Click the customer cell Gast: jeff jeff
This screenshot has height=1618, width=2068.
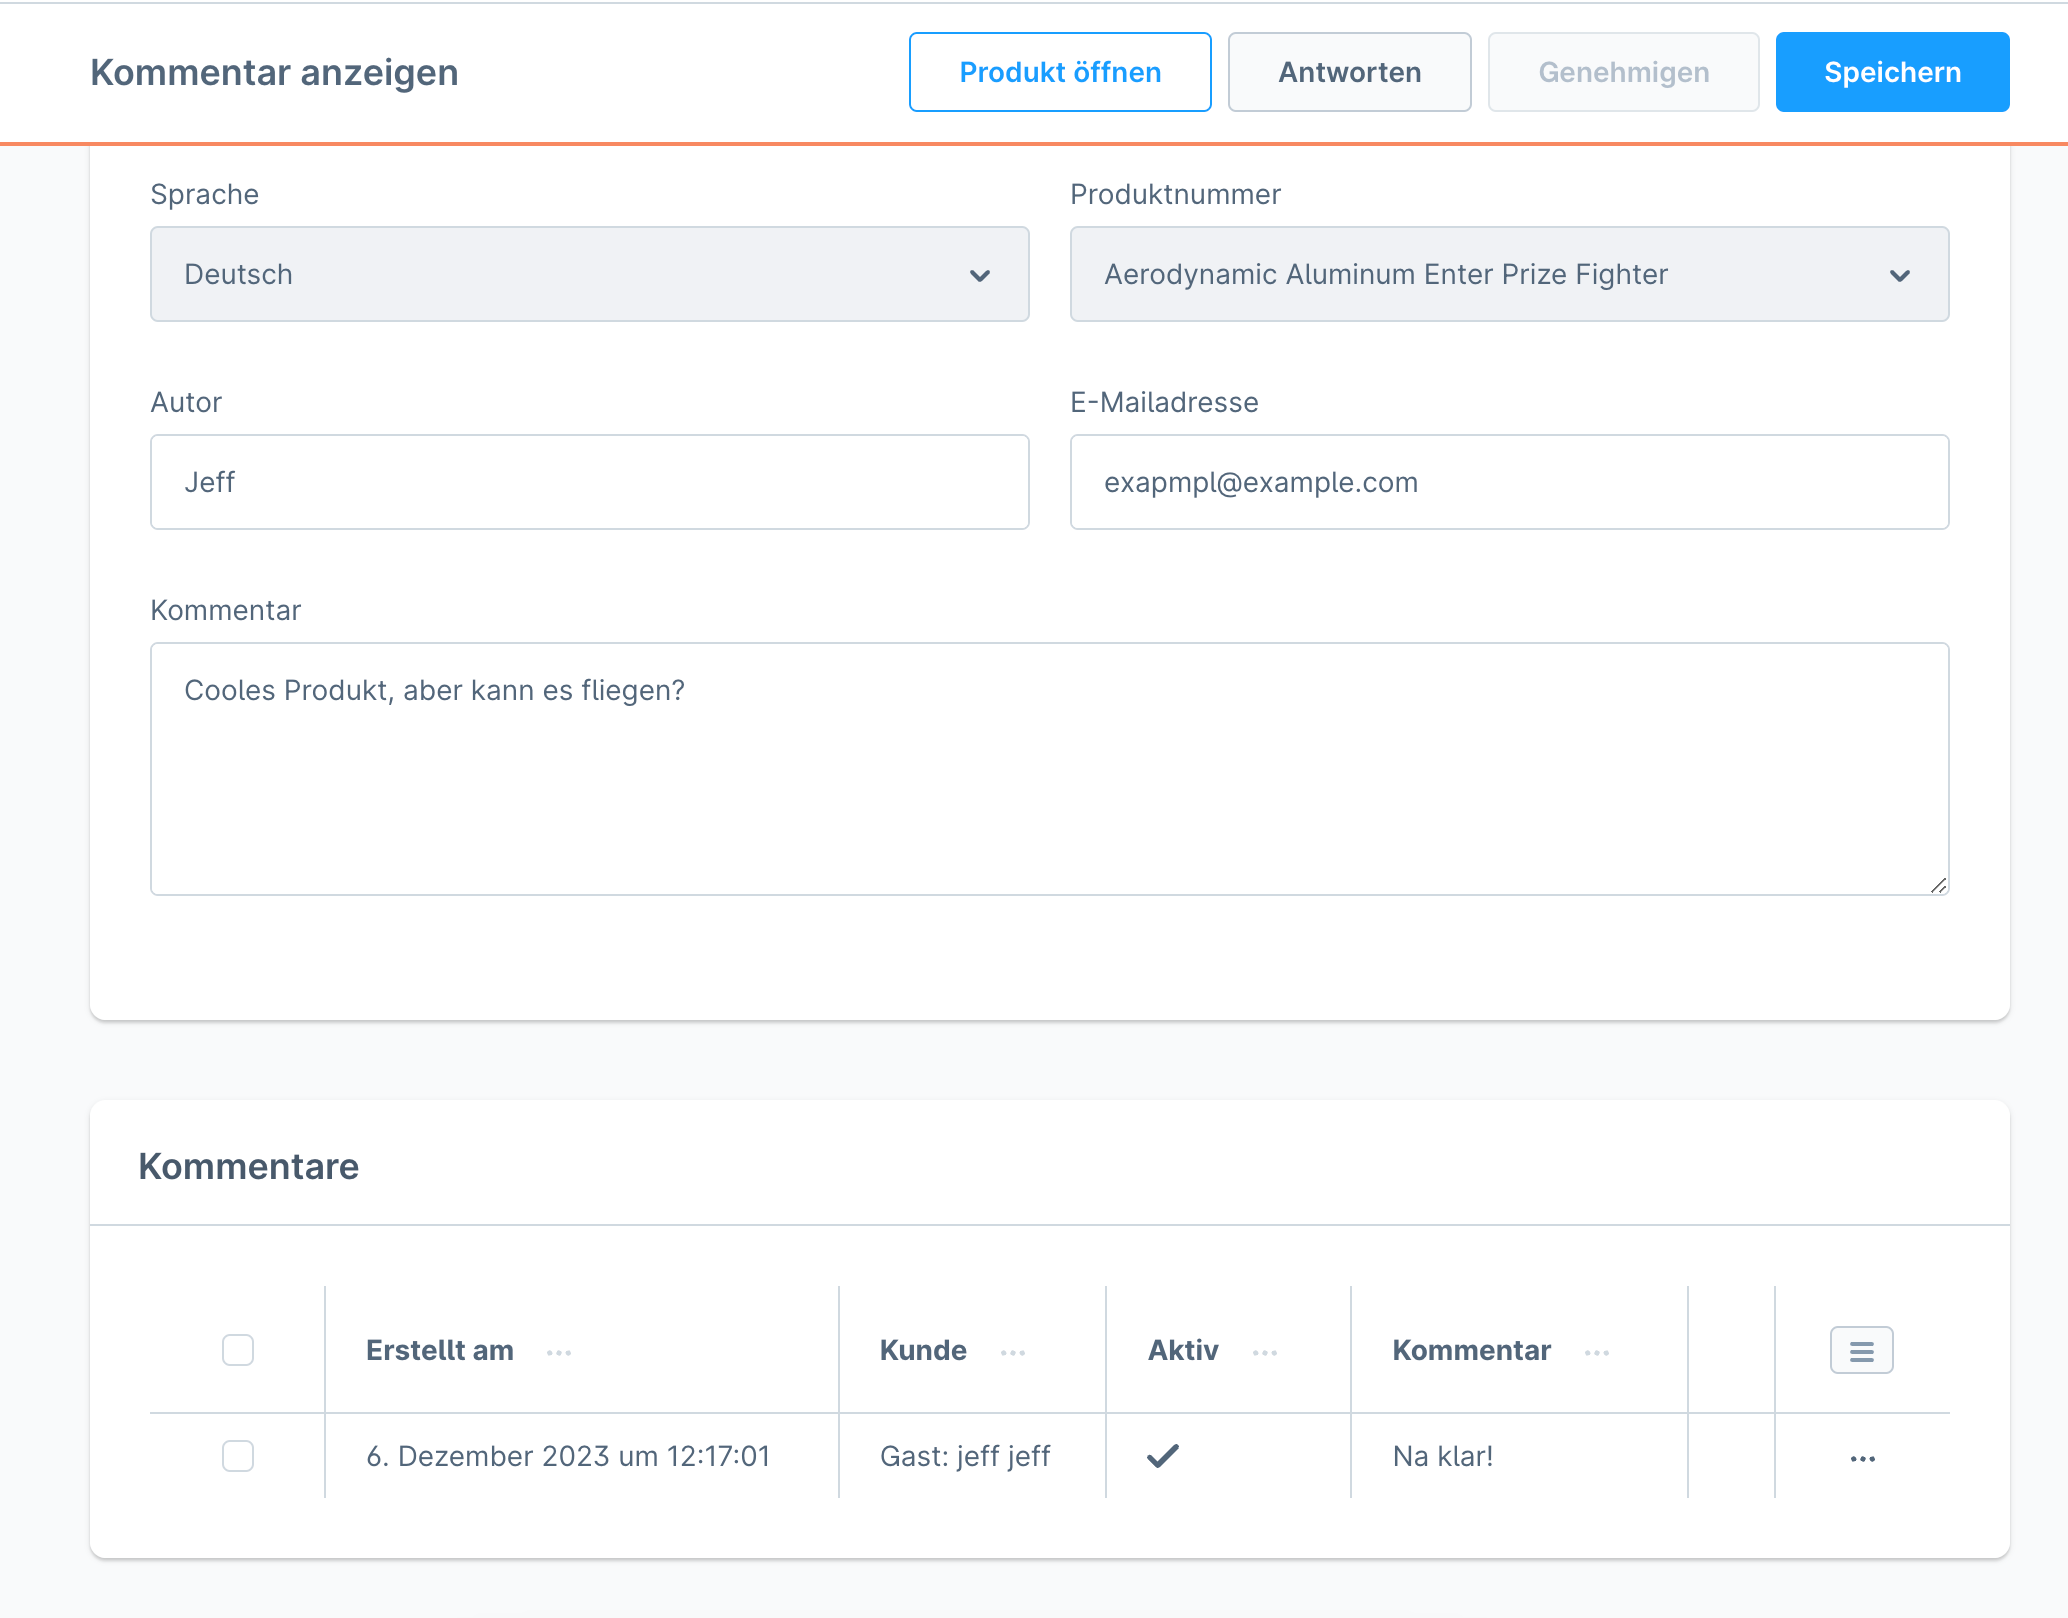(x=965, y=1457)
